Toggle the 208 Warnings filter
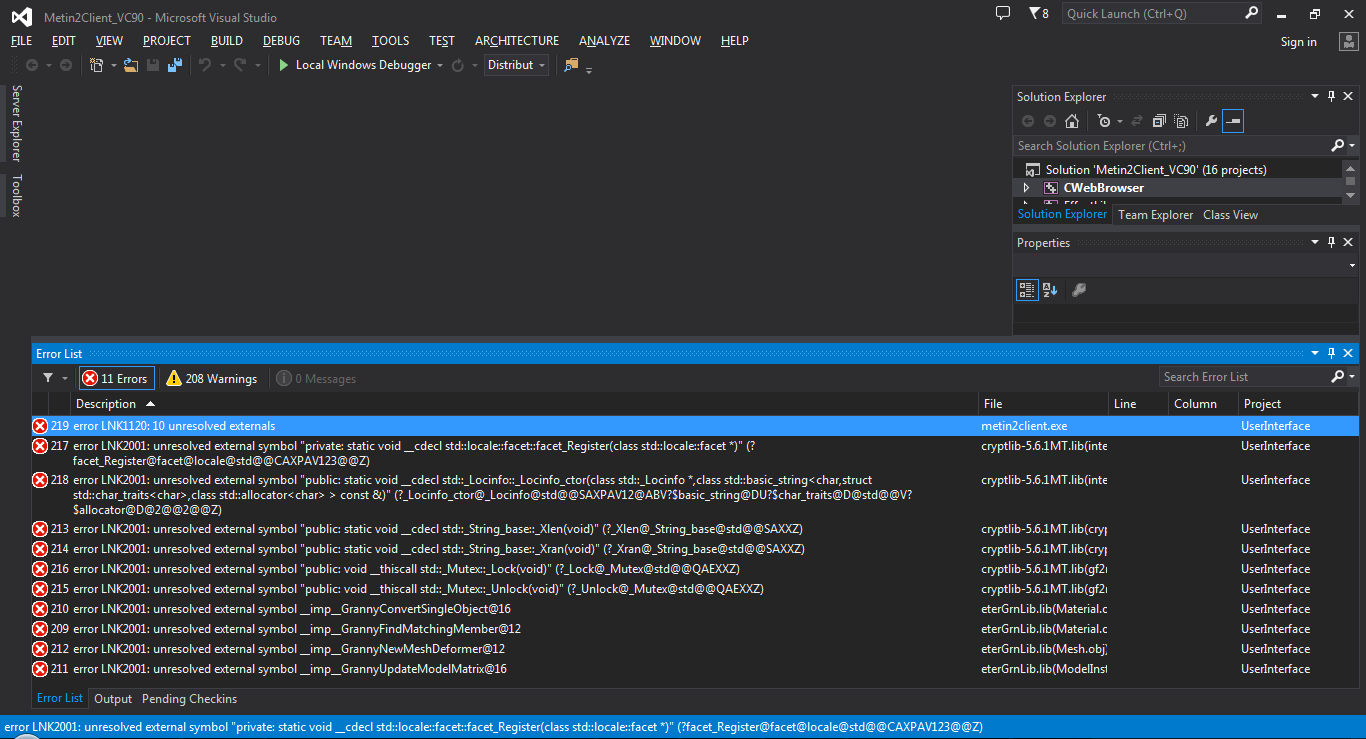This screenshot has height=739, width=1366. tap(212, 378)
